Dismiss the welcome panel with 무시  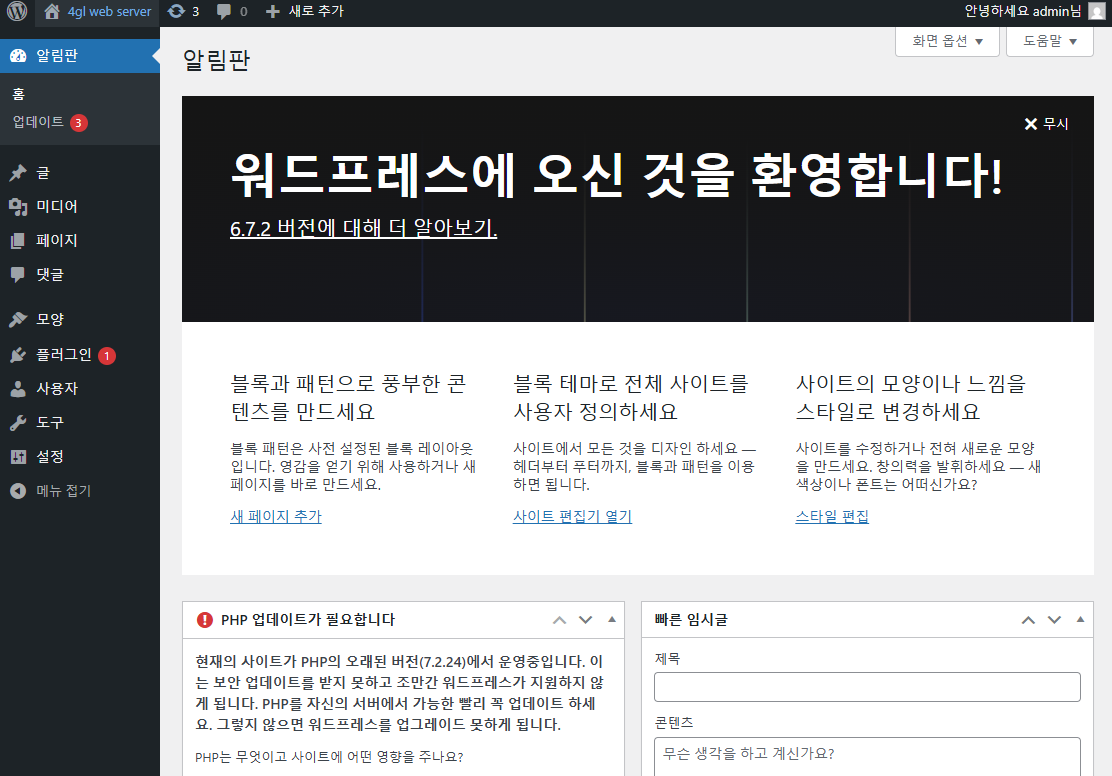(x=1046, y=124)
